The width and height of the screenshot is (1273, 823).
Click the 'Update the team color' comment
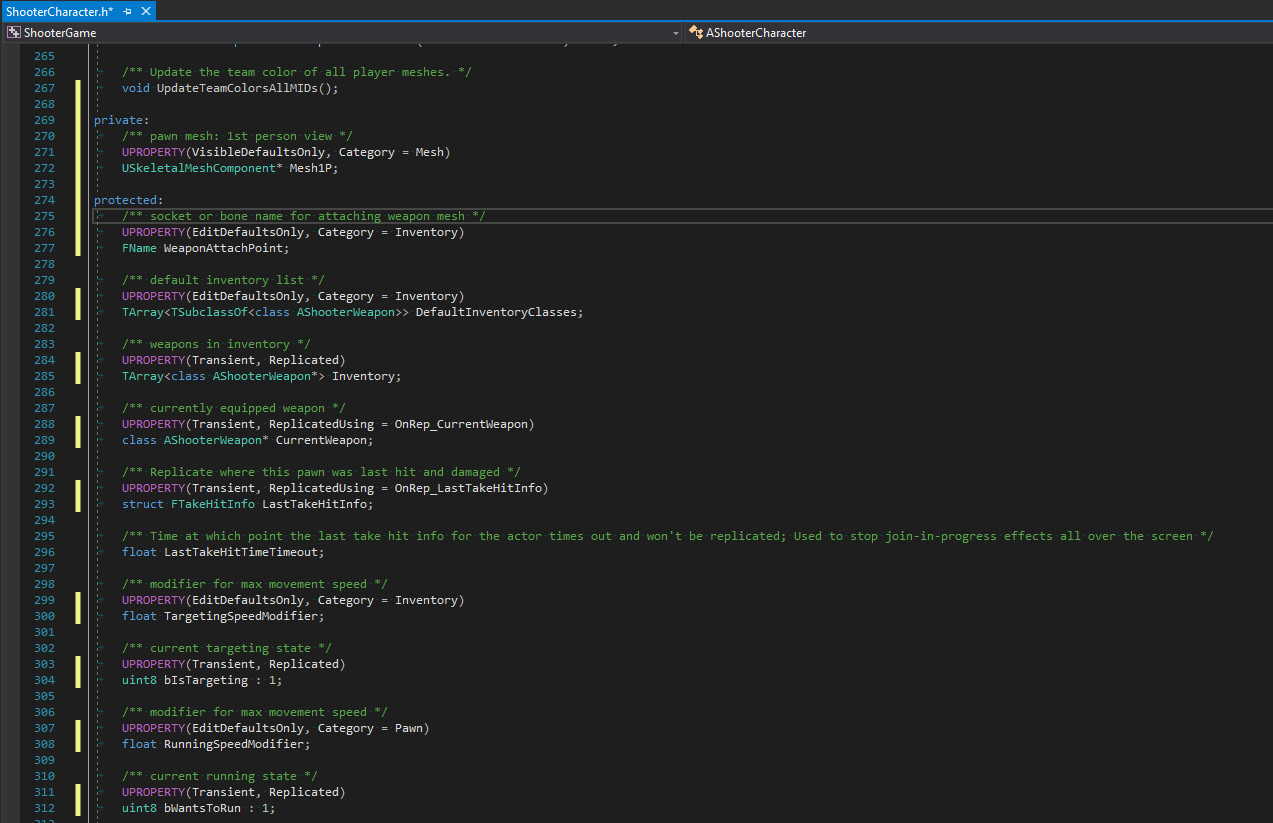click(x=297, y=72)
